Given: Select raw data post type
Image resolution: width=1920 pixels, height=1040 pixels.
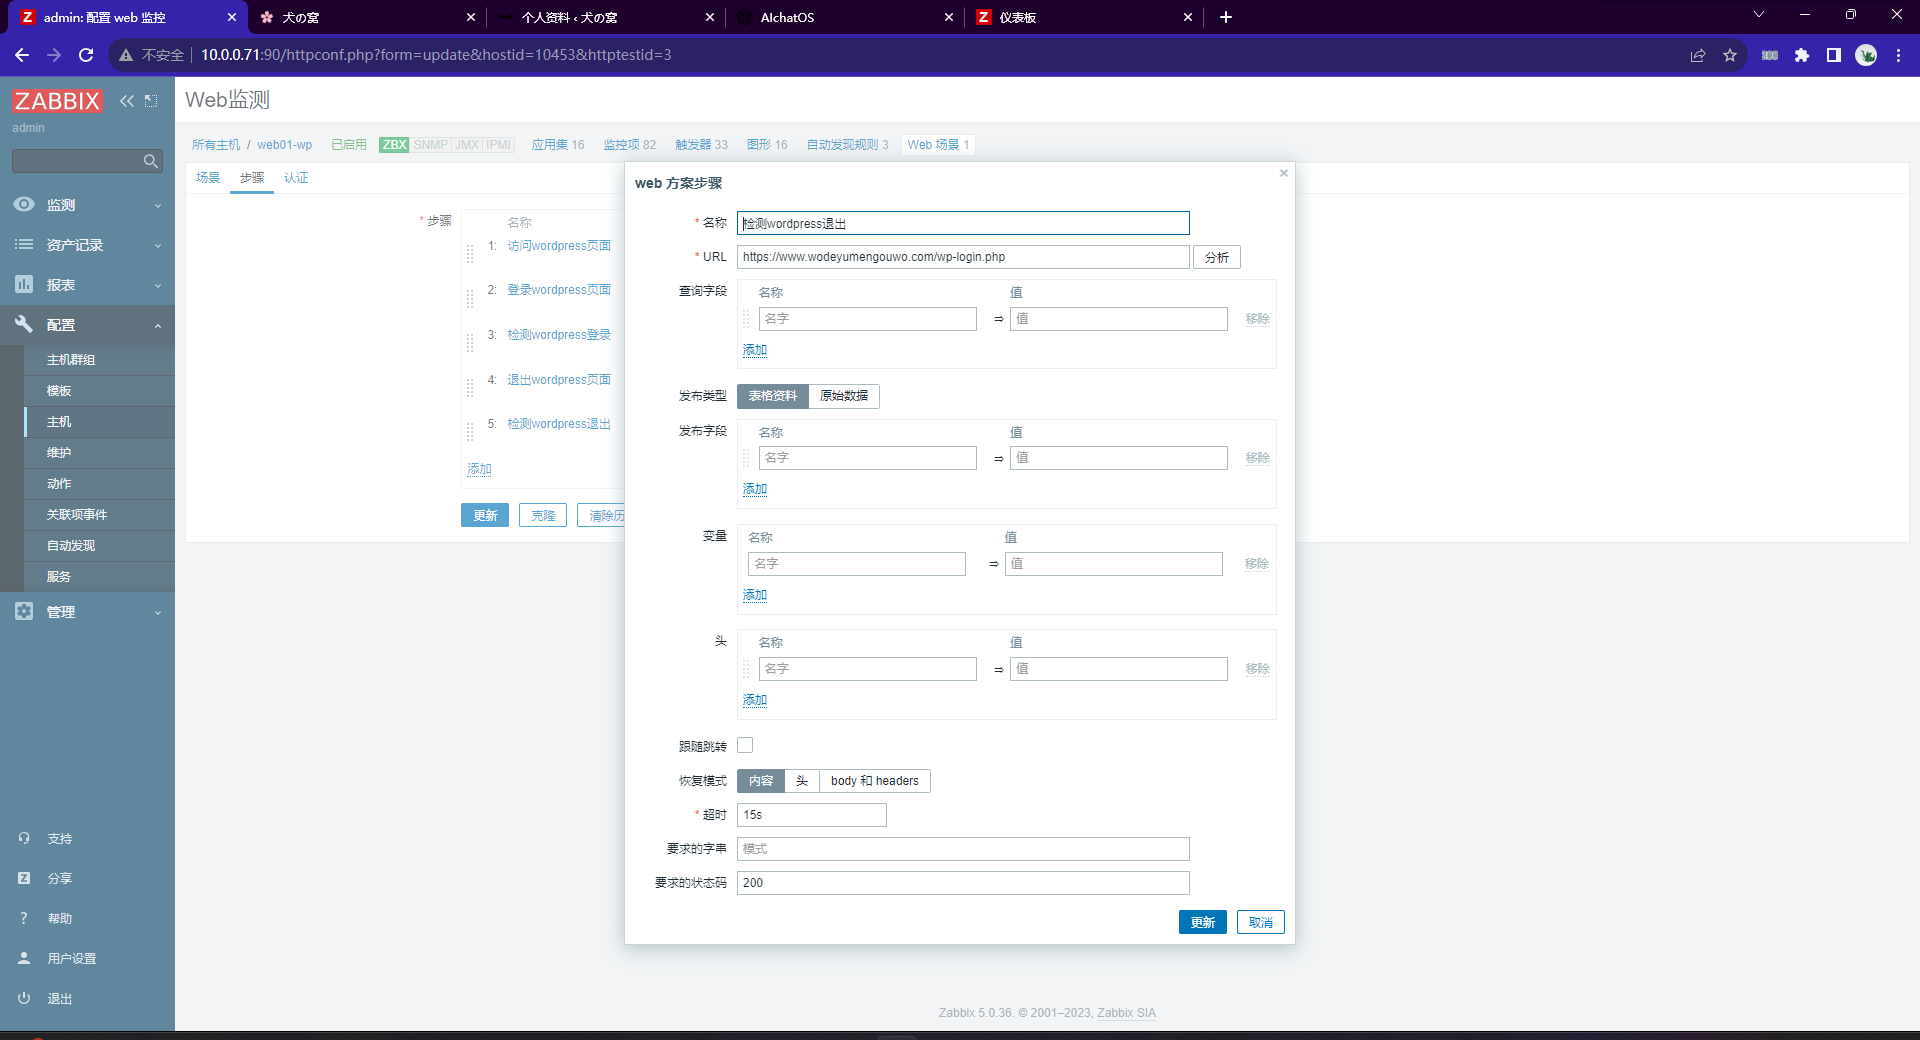Looking at the screenshot, I should click(843, 396).
